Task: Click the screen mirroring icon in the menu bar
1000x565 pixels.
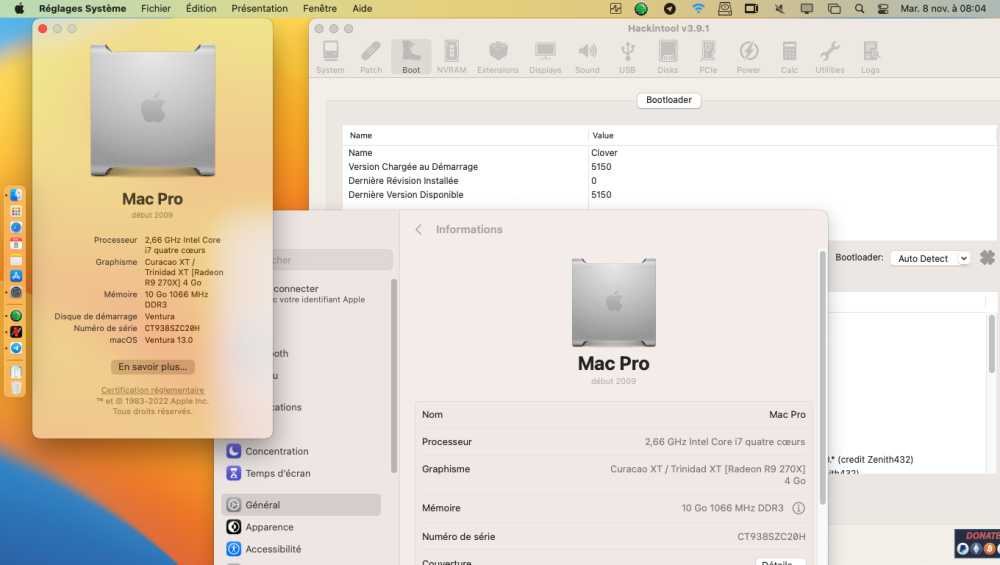Action: [x=807, y=8]
